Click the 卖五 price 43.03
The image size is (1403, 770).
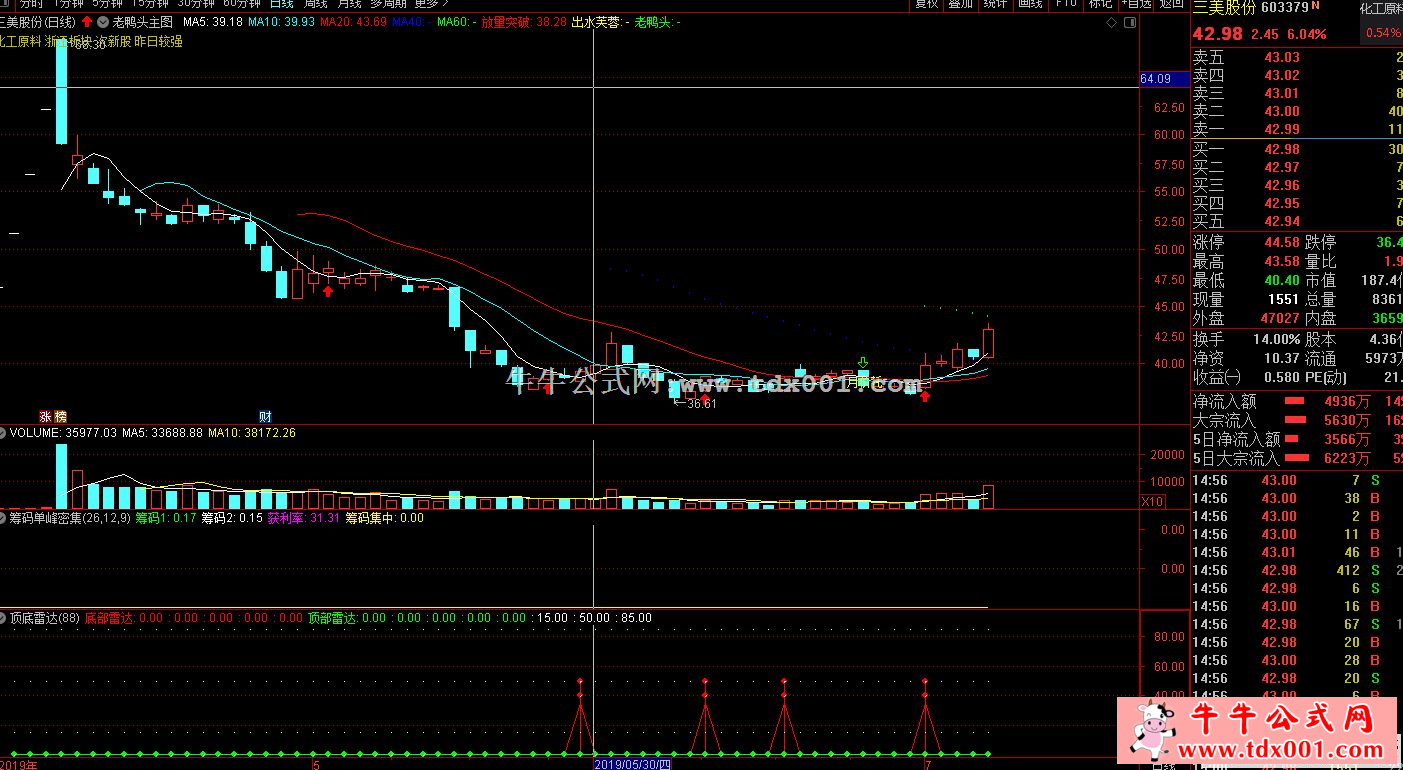[1282, 57]
